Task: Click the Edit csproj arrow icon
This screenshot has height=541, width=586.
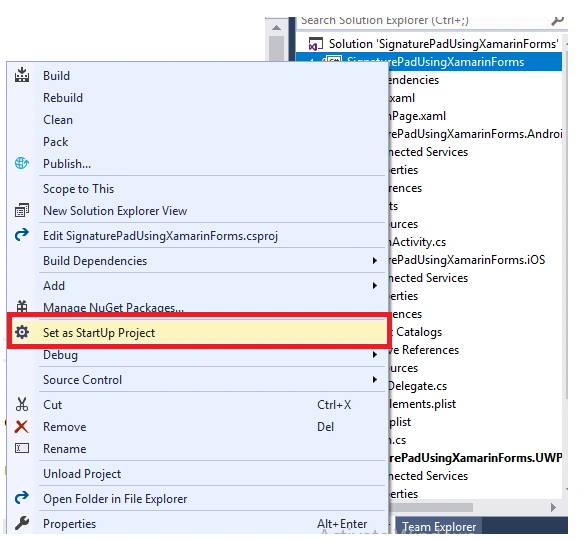Action: click(22, 235)
